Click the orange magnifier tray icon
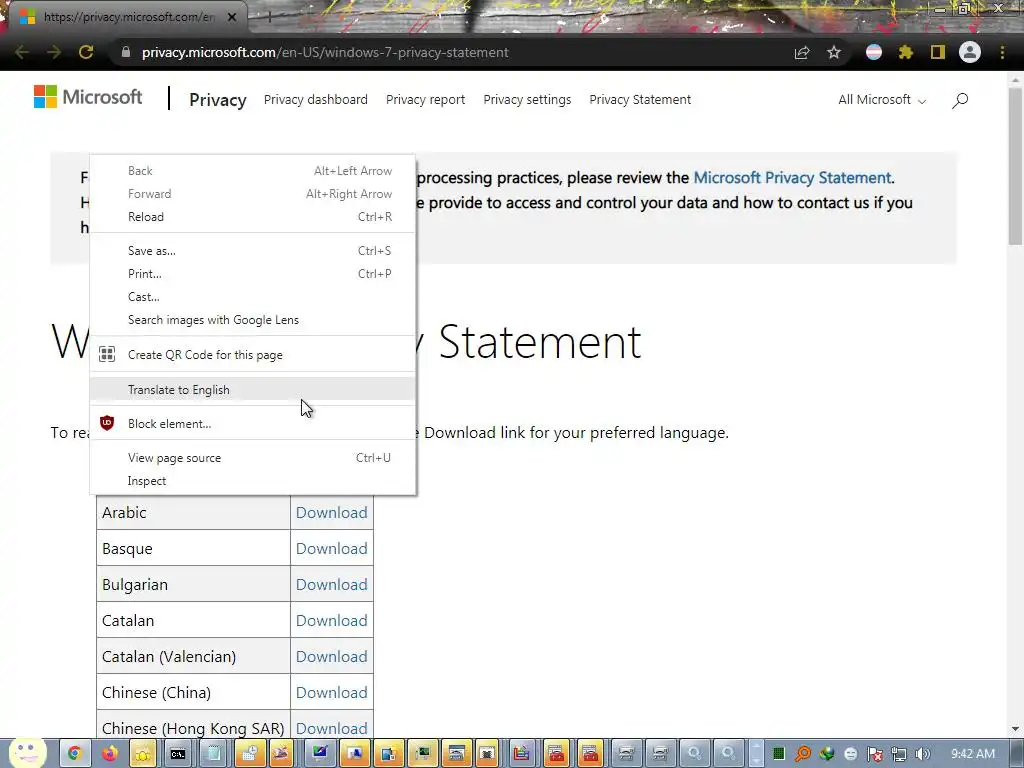This screenshot has width=1024, height=768. coord(803,754)
